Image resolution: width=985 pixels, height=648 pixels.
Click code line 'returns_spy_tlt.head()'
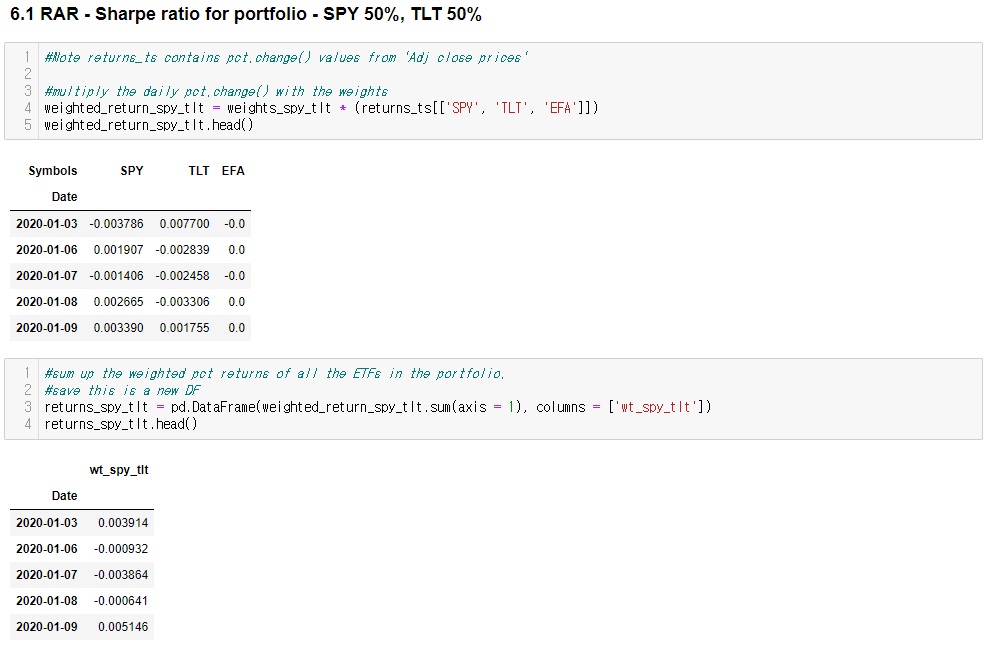[121, 424]
